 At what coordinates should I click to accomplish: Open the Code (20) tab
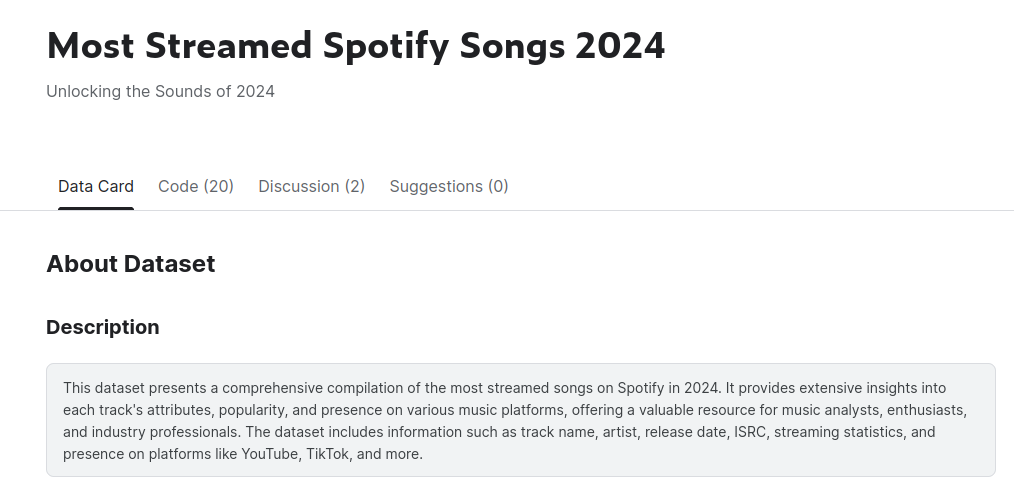[x=196, y=186]
